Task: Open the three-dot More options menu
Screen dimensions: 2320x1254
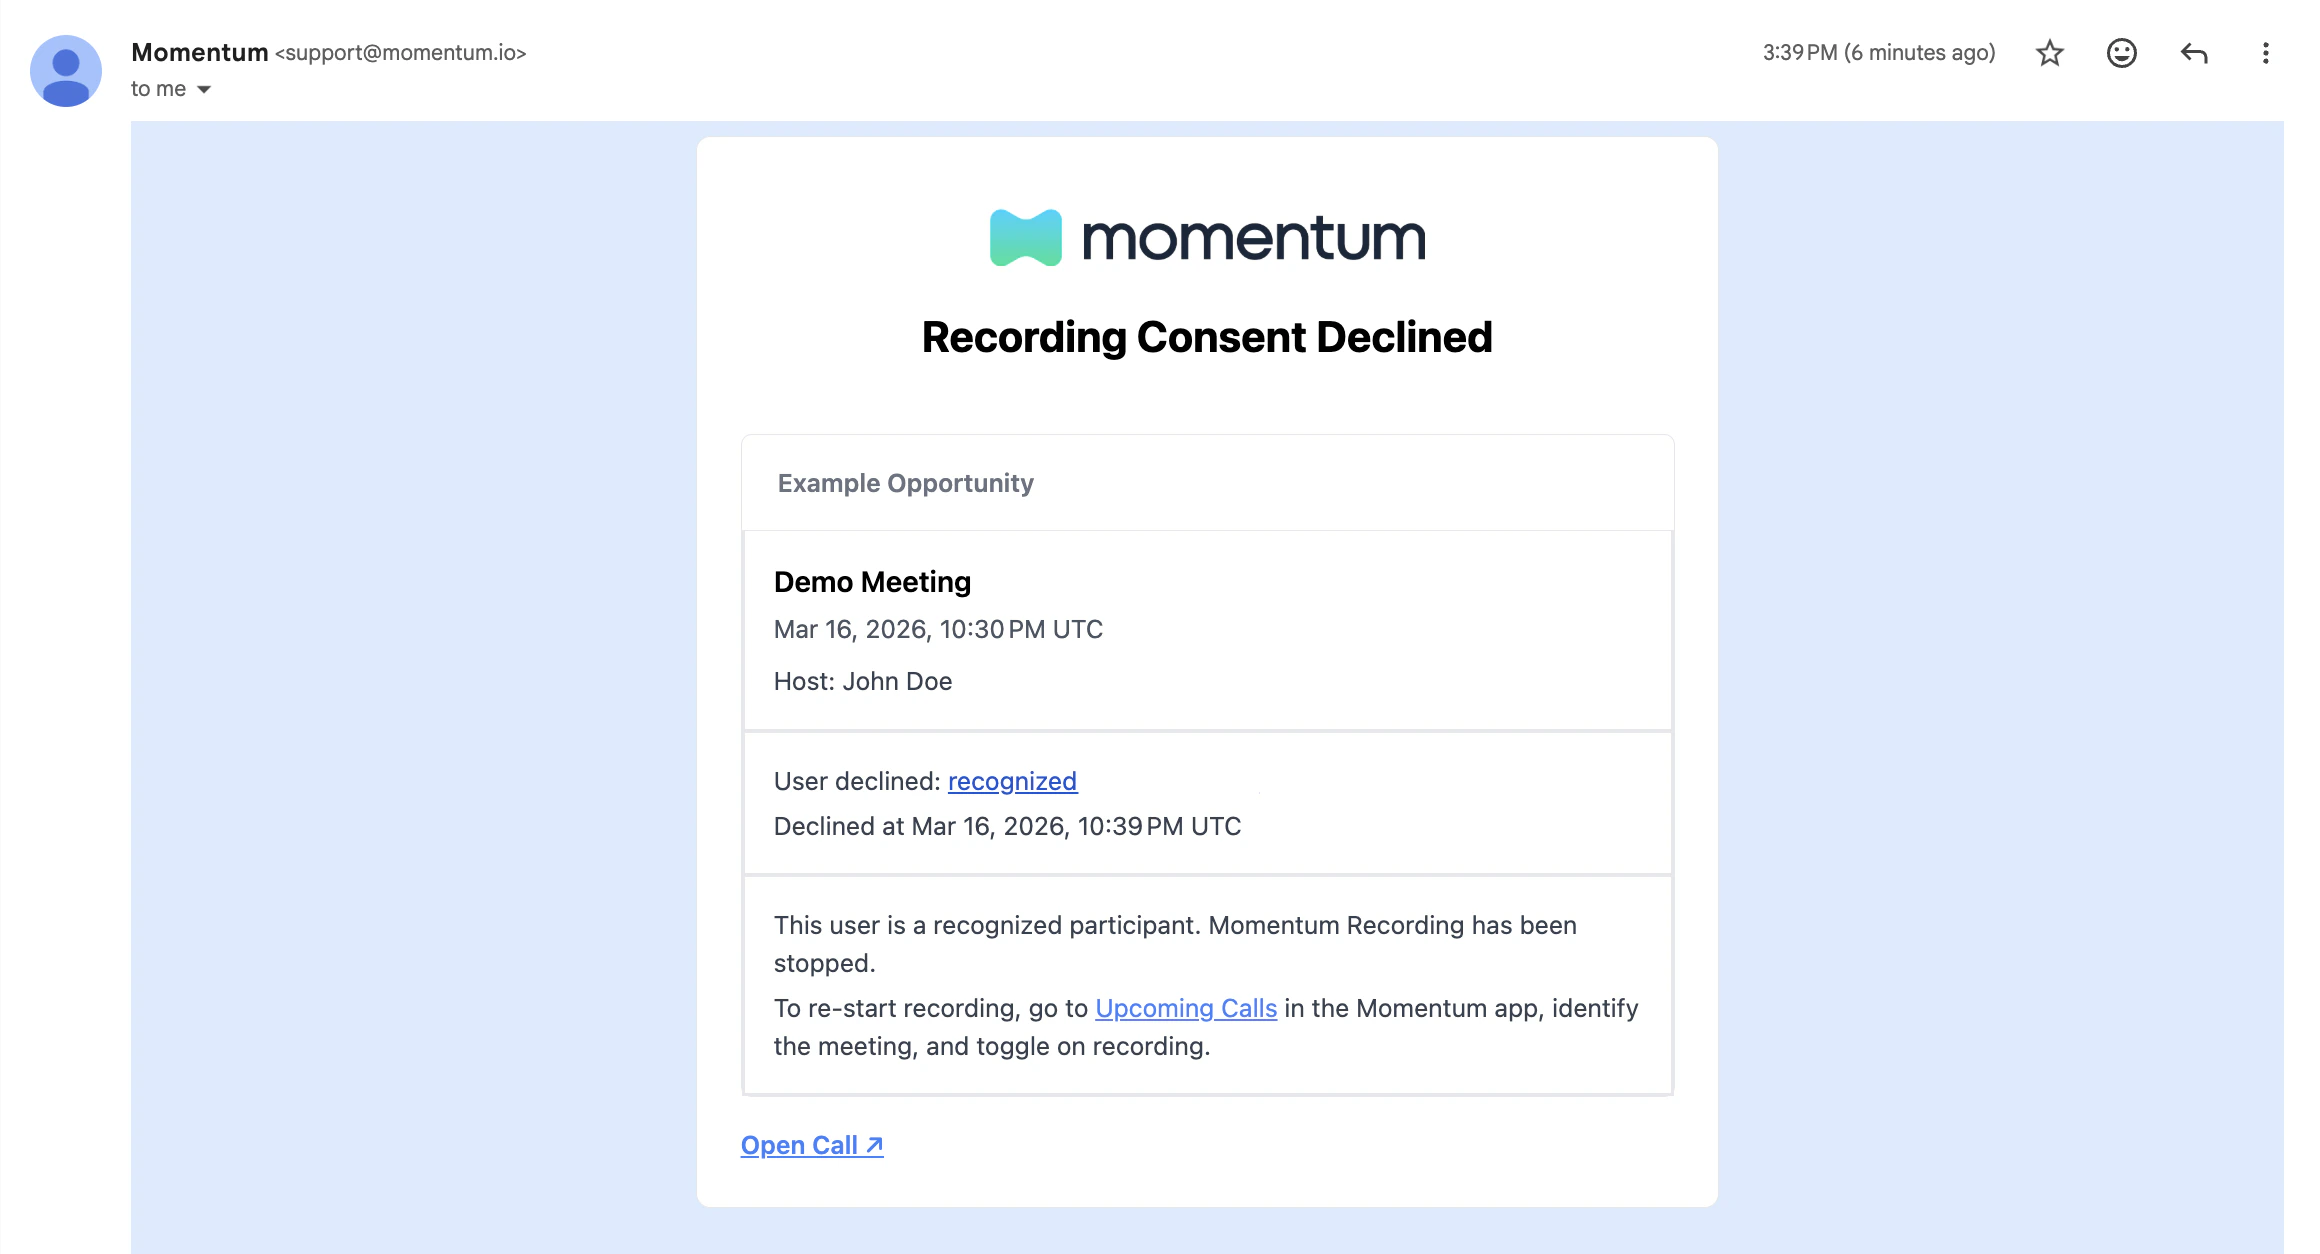Action: pos(2265,53)
